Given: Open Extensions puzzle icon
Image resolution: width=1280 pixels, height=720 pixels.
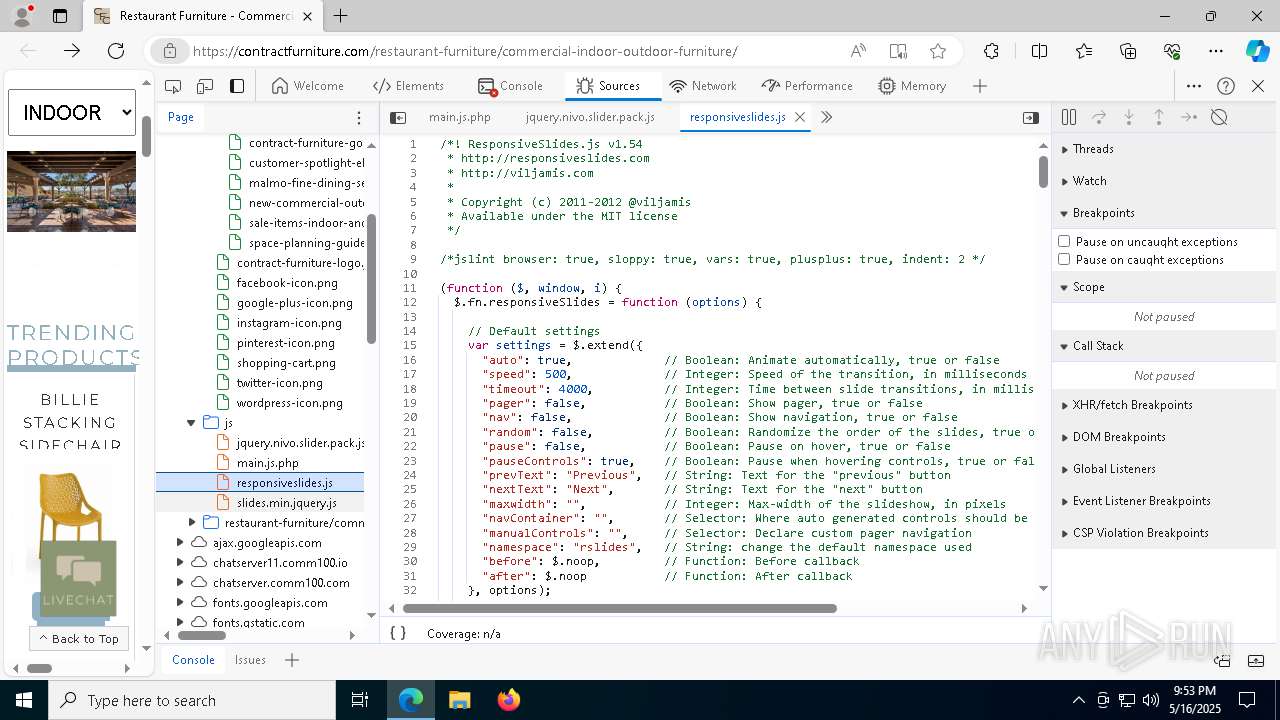Looking at the screenshot, I should 991,51.
